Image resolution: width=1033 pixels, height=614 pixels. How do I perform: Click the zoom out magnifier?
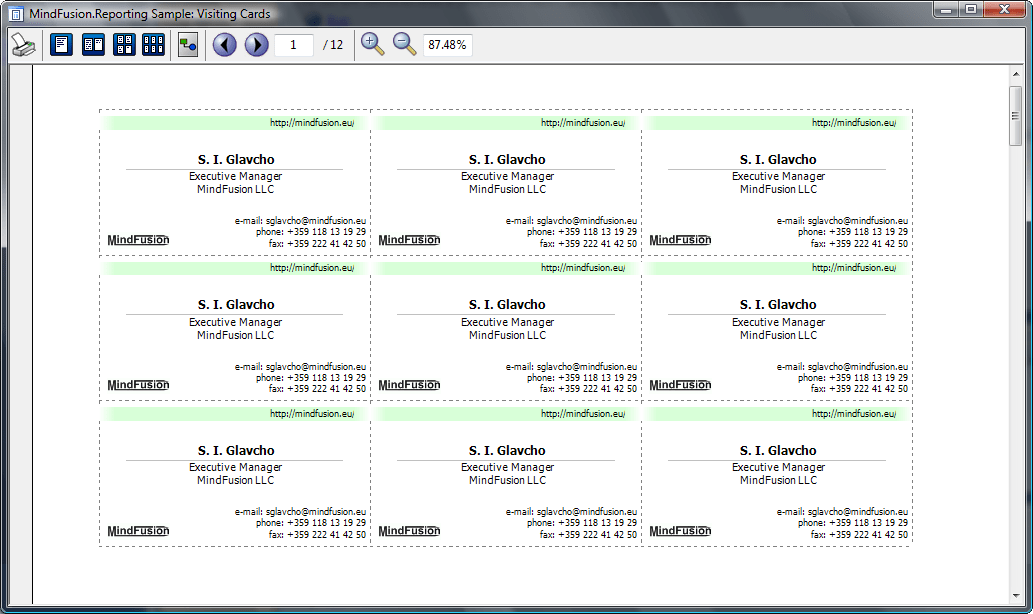404,44
